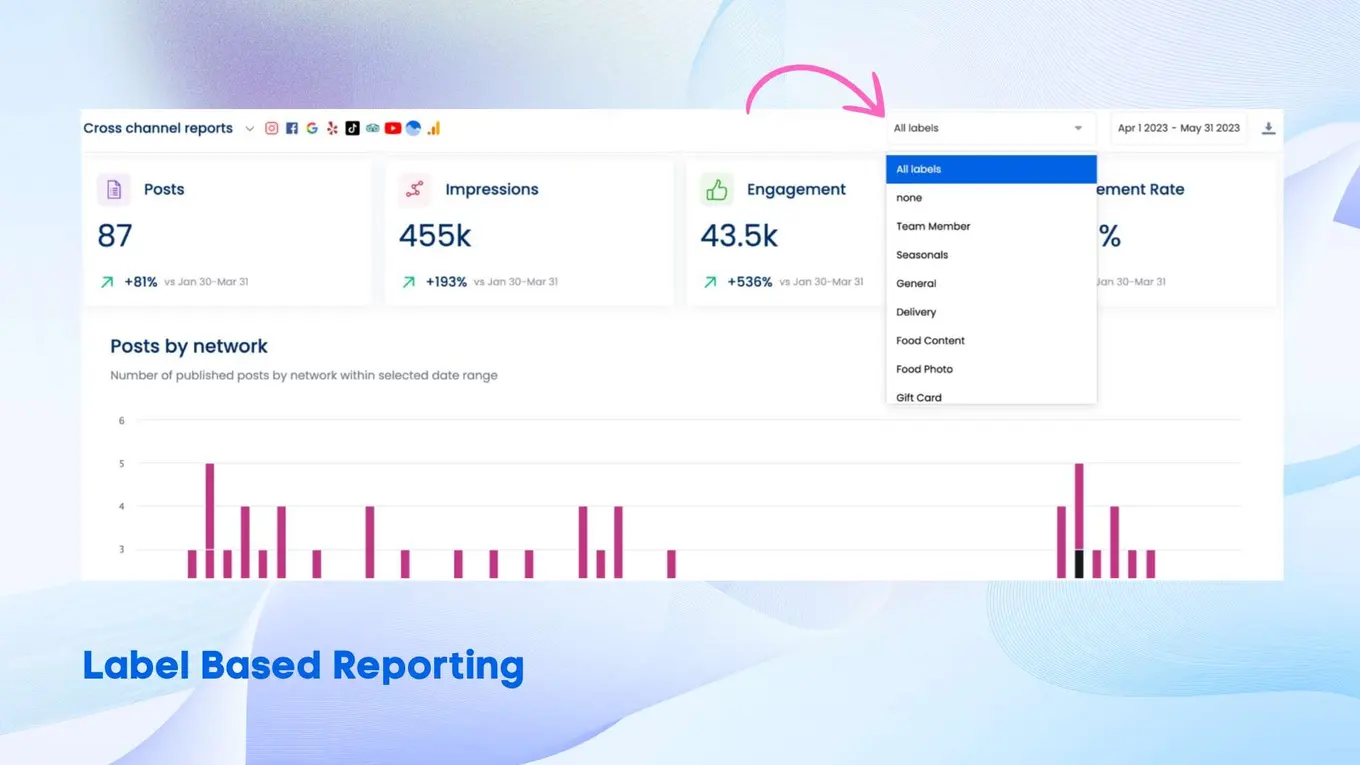The width and height of the screenshot is (1360, 765).
Task: Select the none label option
Action: [908, 197]
